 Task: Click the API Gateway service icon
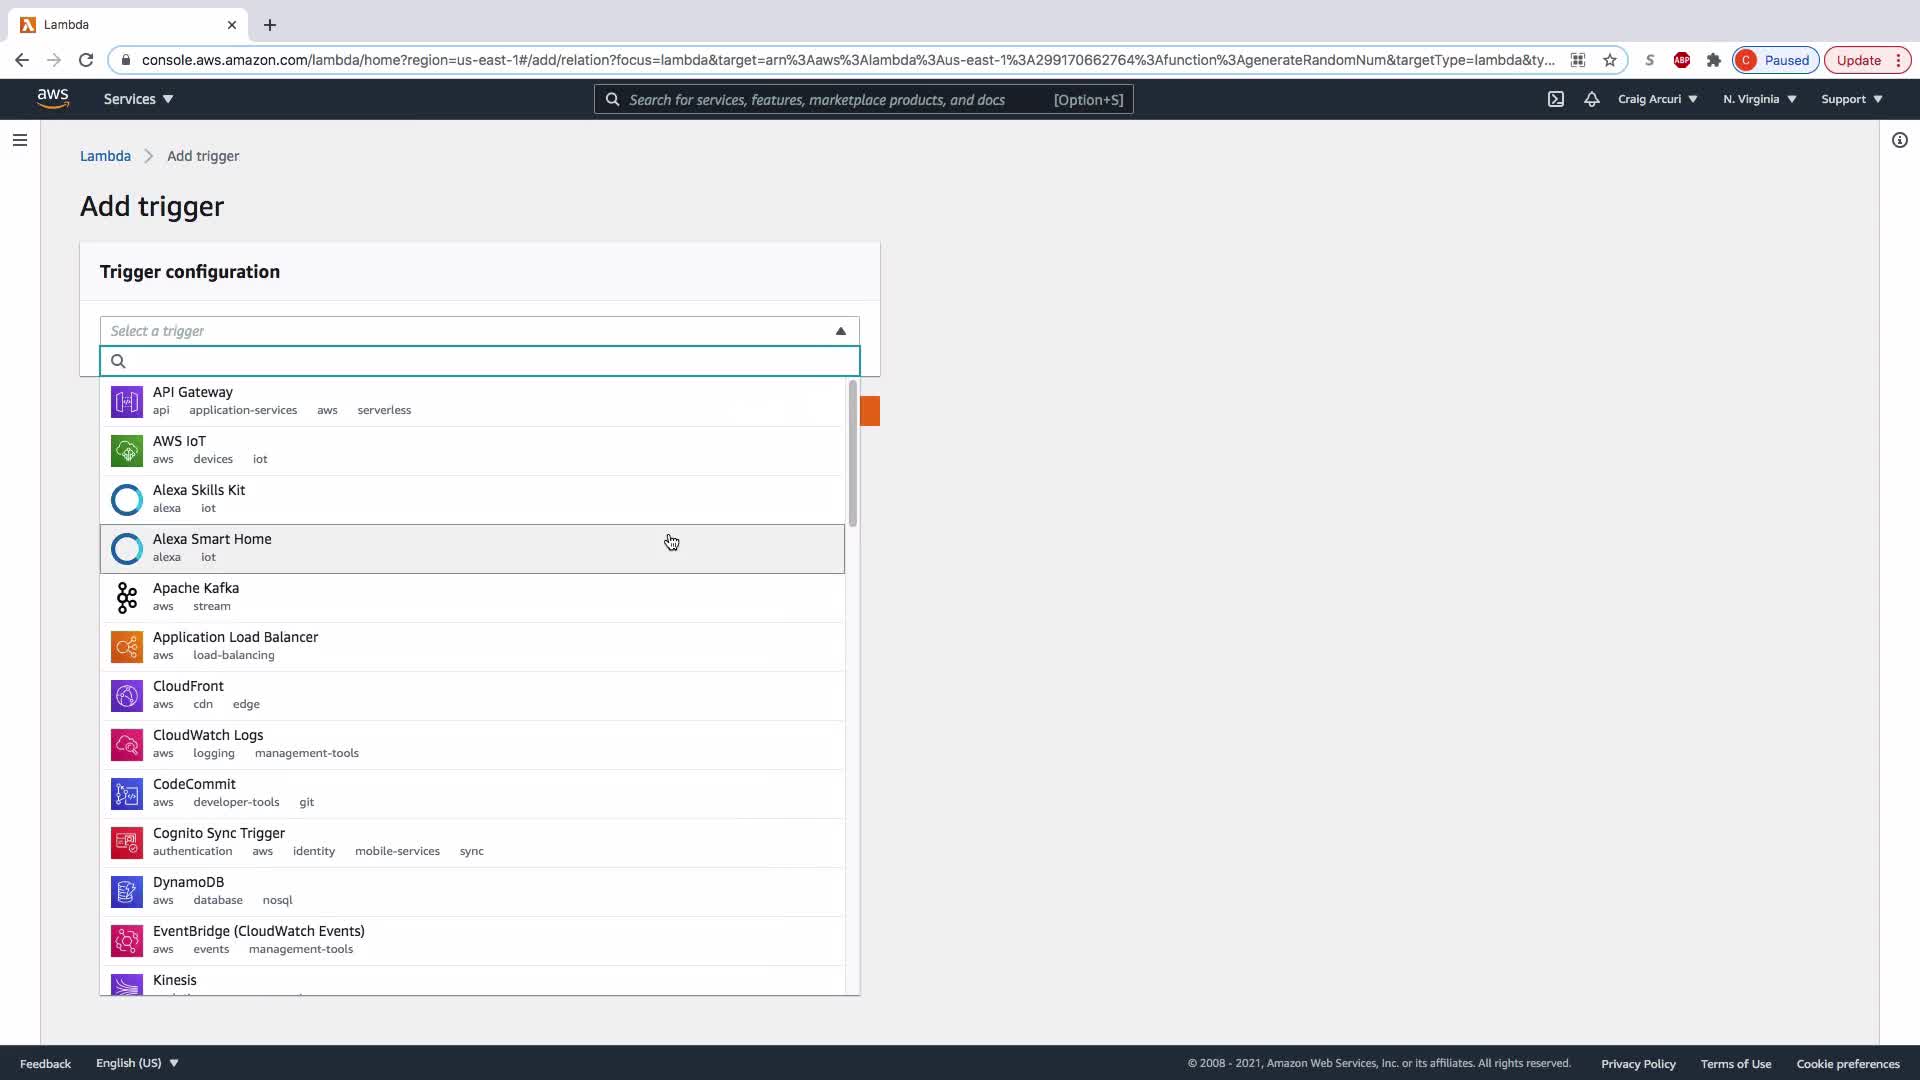point(126,402)
